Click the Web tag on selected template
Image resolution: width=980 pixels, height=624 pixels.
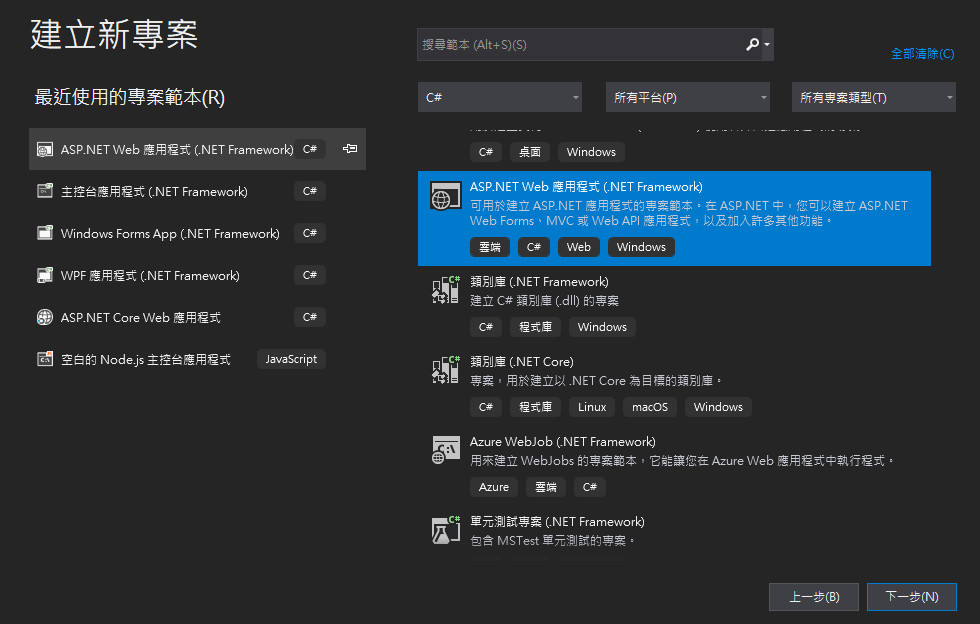pos(579,247)
